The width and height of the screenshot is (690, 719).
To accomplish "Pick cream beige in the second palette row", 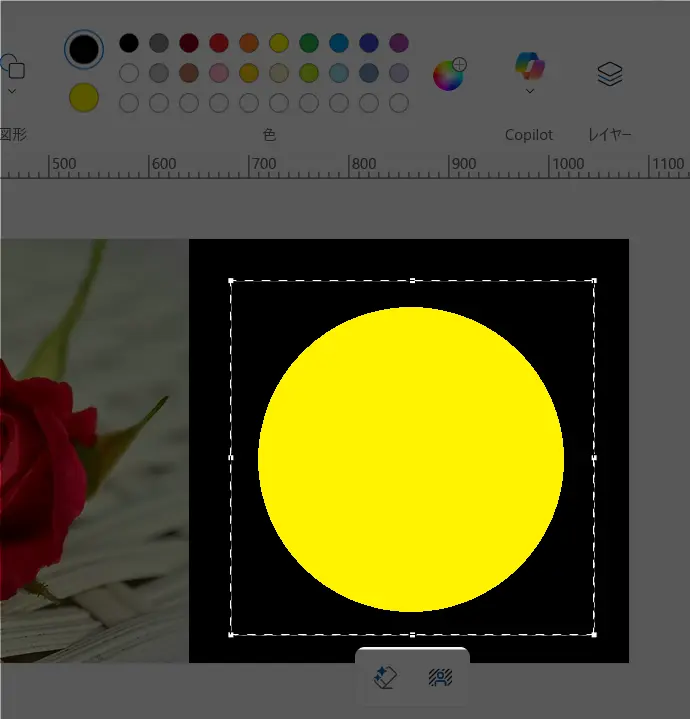I will [279, 73].
